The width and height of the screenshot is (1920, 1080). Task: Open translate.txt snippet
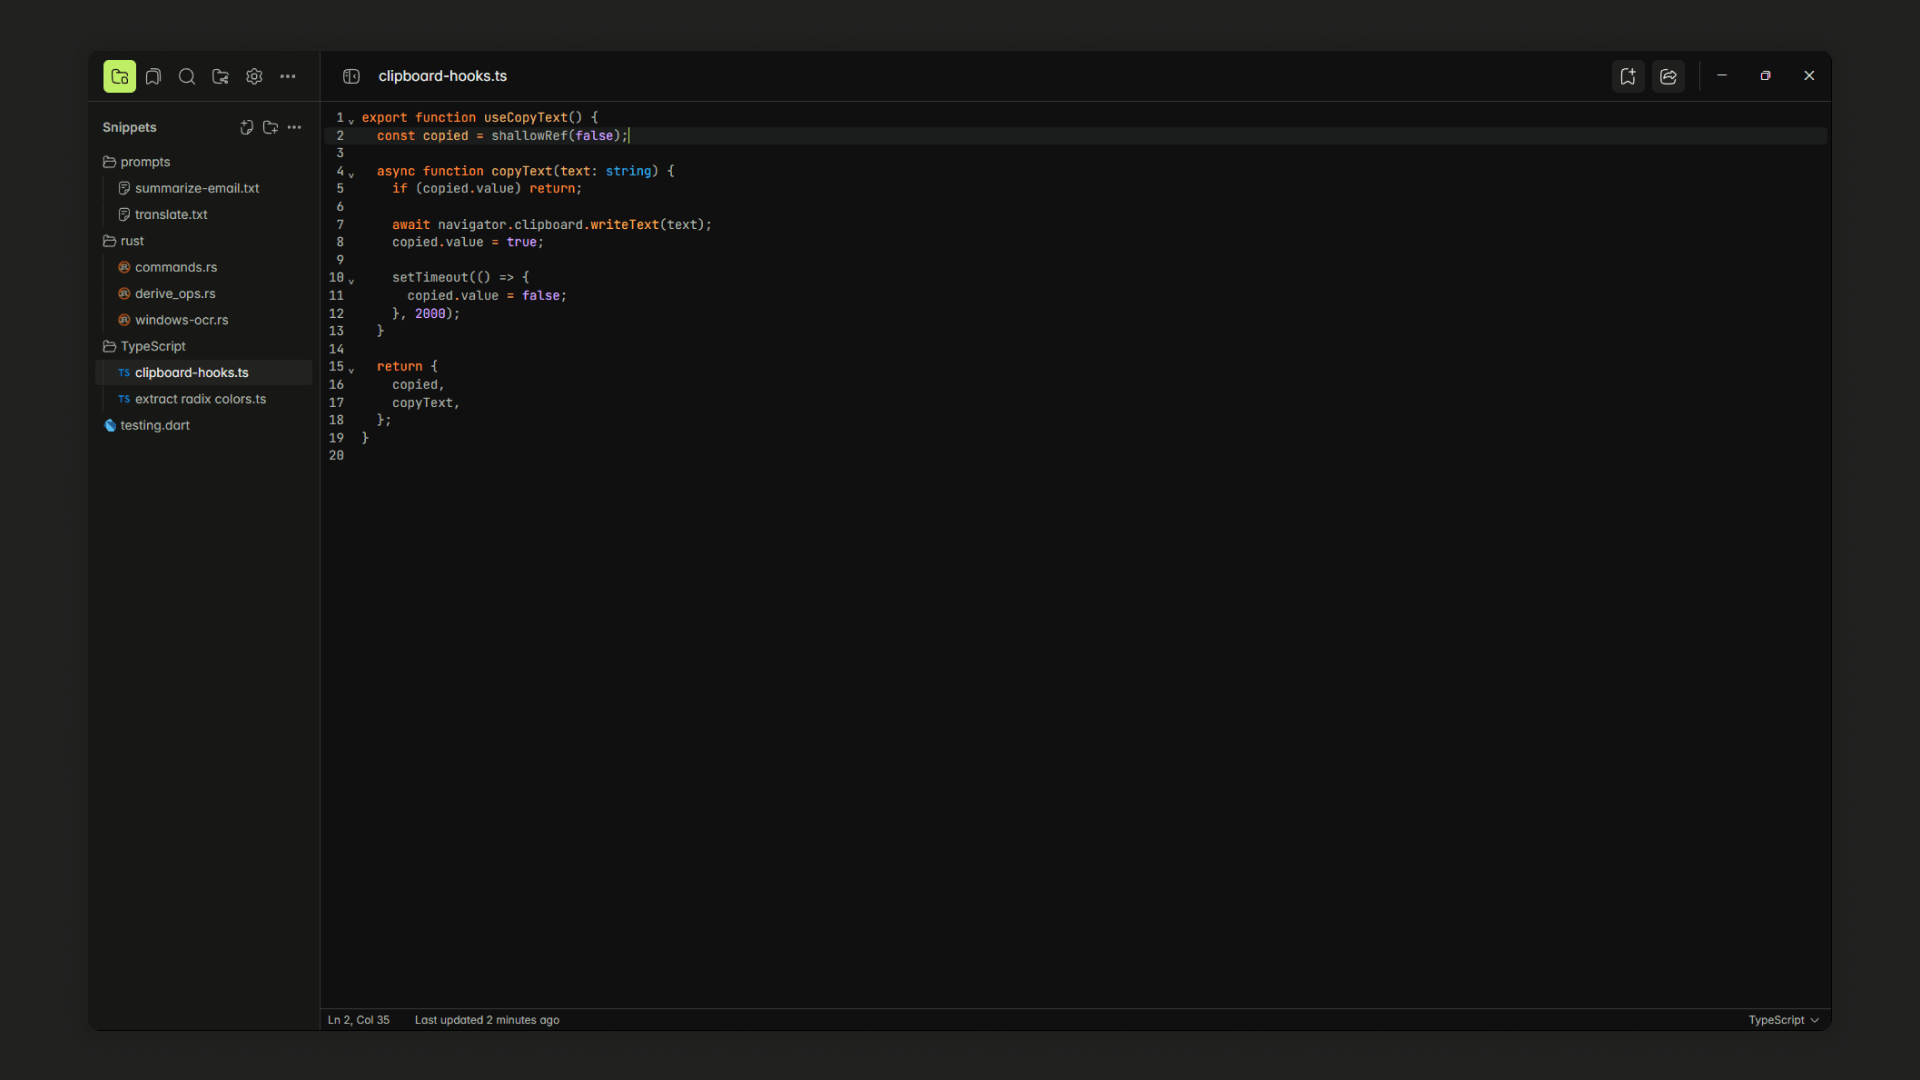pos(171,214)
